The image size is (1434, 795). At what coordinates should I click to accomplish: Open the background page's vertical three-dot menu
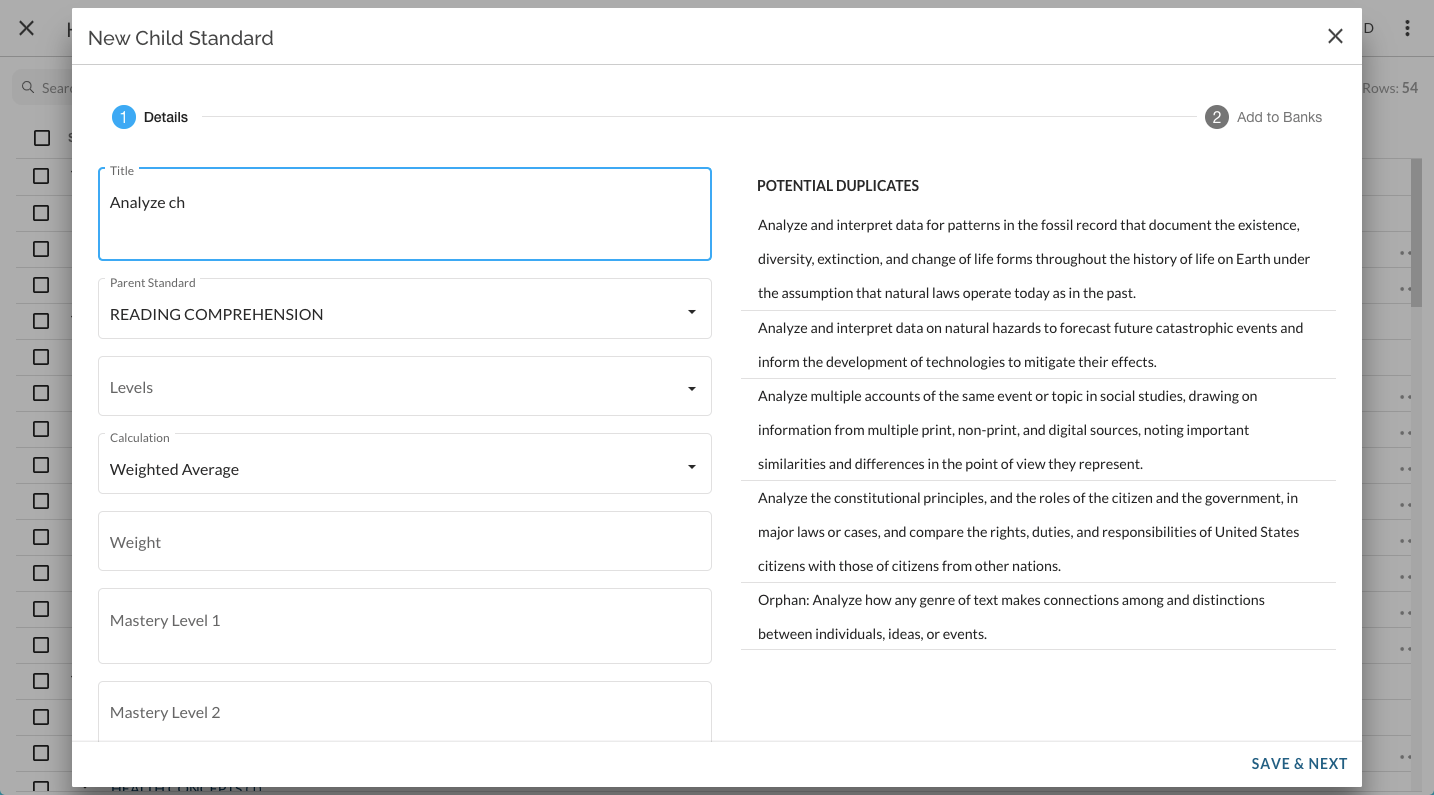[x=1407, y=28]
